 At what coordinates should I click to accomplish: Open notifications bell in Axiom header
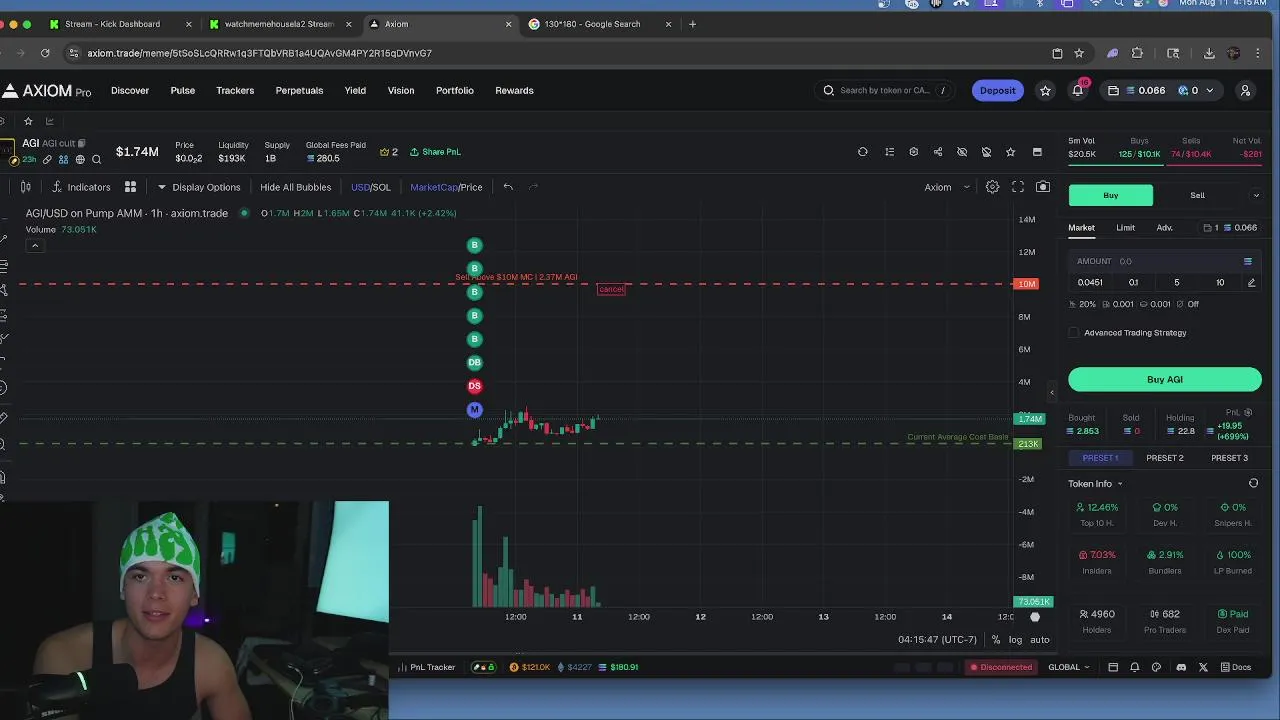(1078, 90)
